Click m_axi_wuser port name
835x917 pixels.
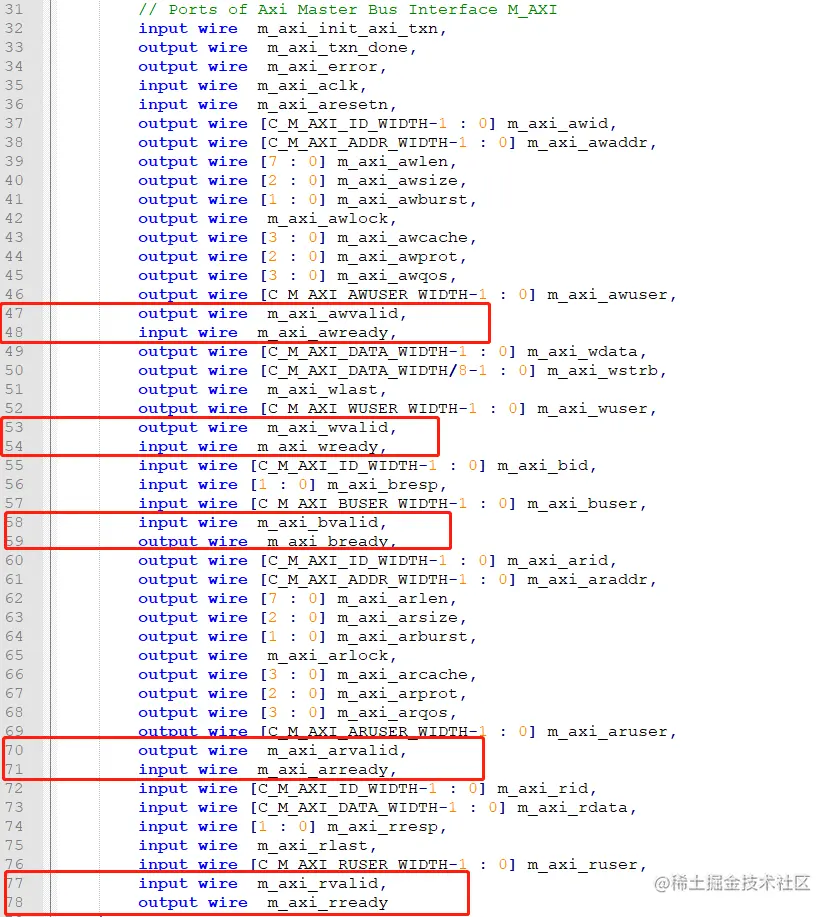(592, 409)
